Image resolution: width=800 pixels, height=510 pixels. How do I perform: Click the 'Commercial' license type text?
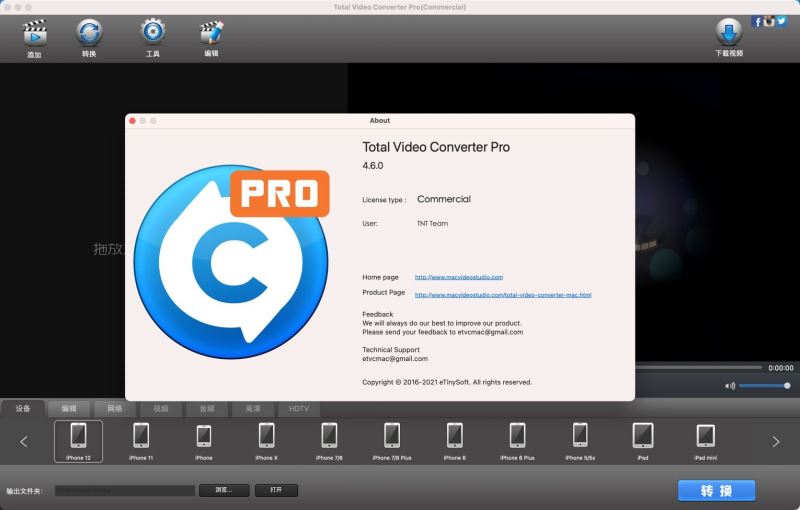coord(444,199)
